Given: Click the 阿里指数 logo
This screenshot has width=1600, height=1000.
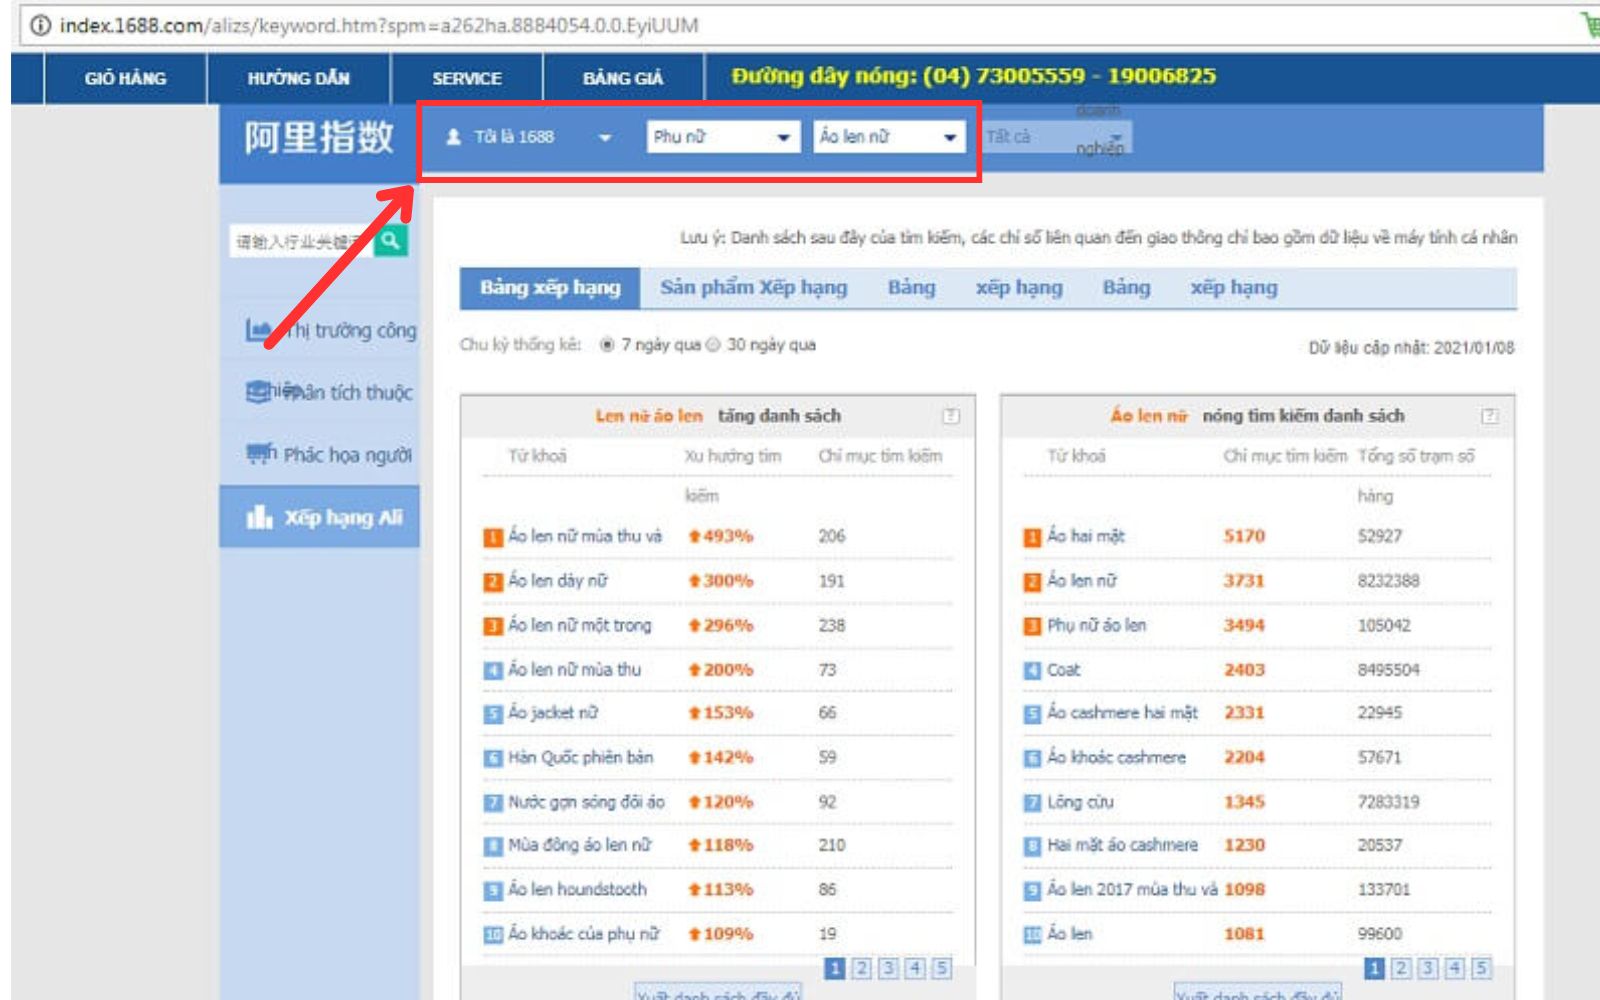Looking at the screenshot, I should 319,137.
